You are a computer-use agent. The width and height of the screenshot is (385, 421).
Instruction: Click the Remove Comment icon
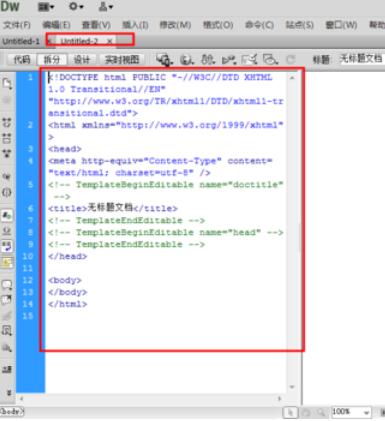click(7, 300)
